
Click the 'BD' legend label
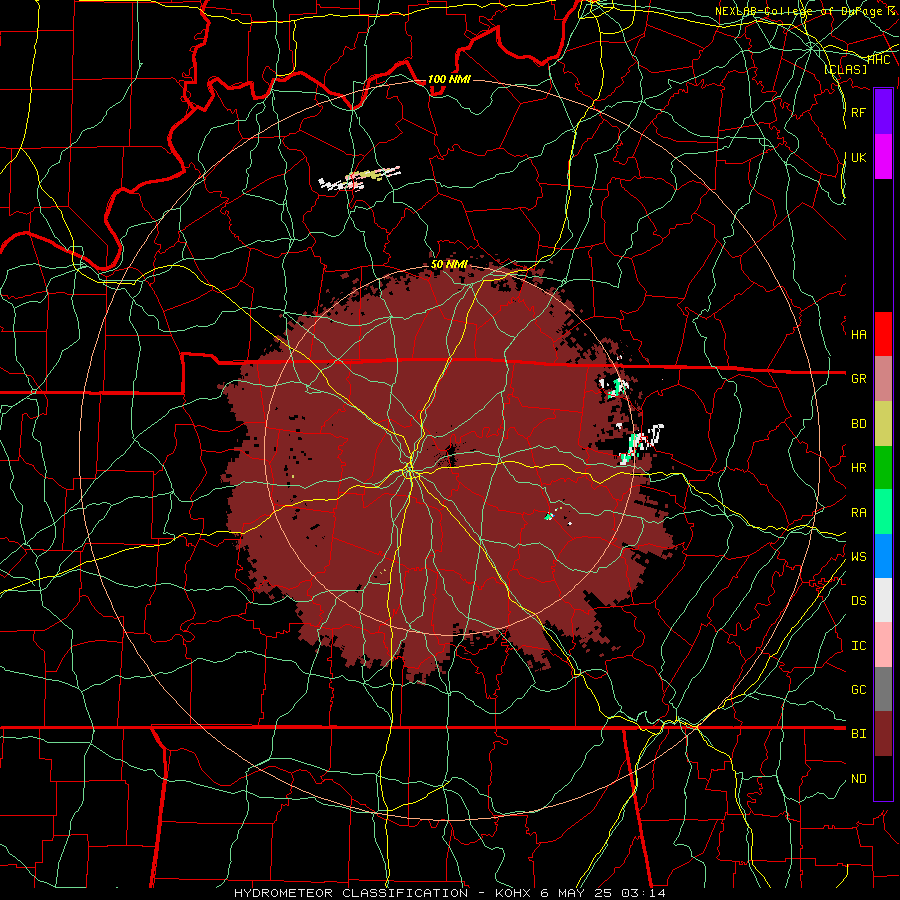pyautogui.click(x=858, y=424)
